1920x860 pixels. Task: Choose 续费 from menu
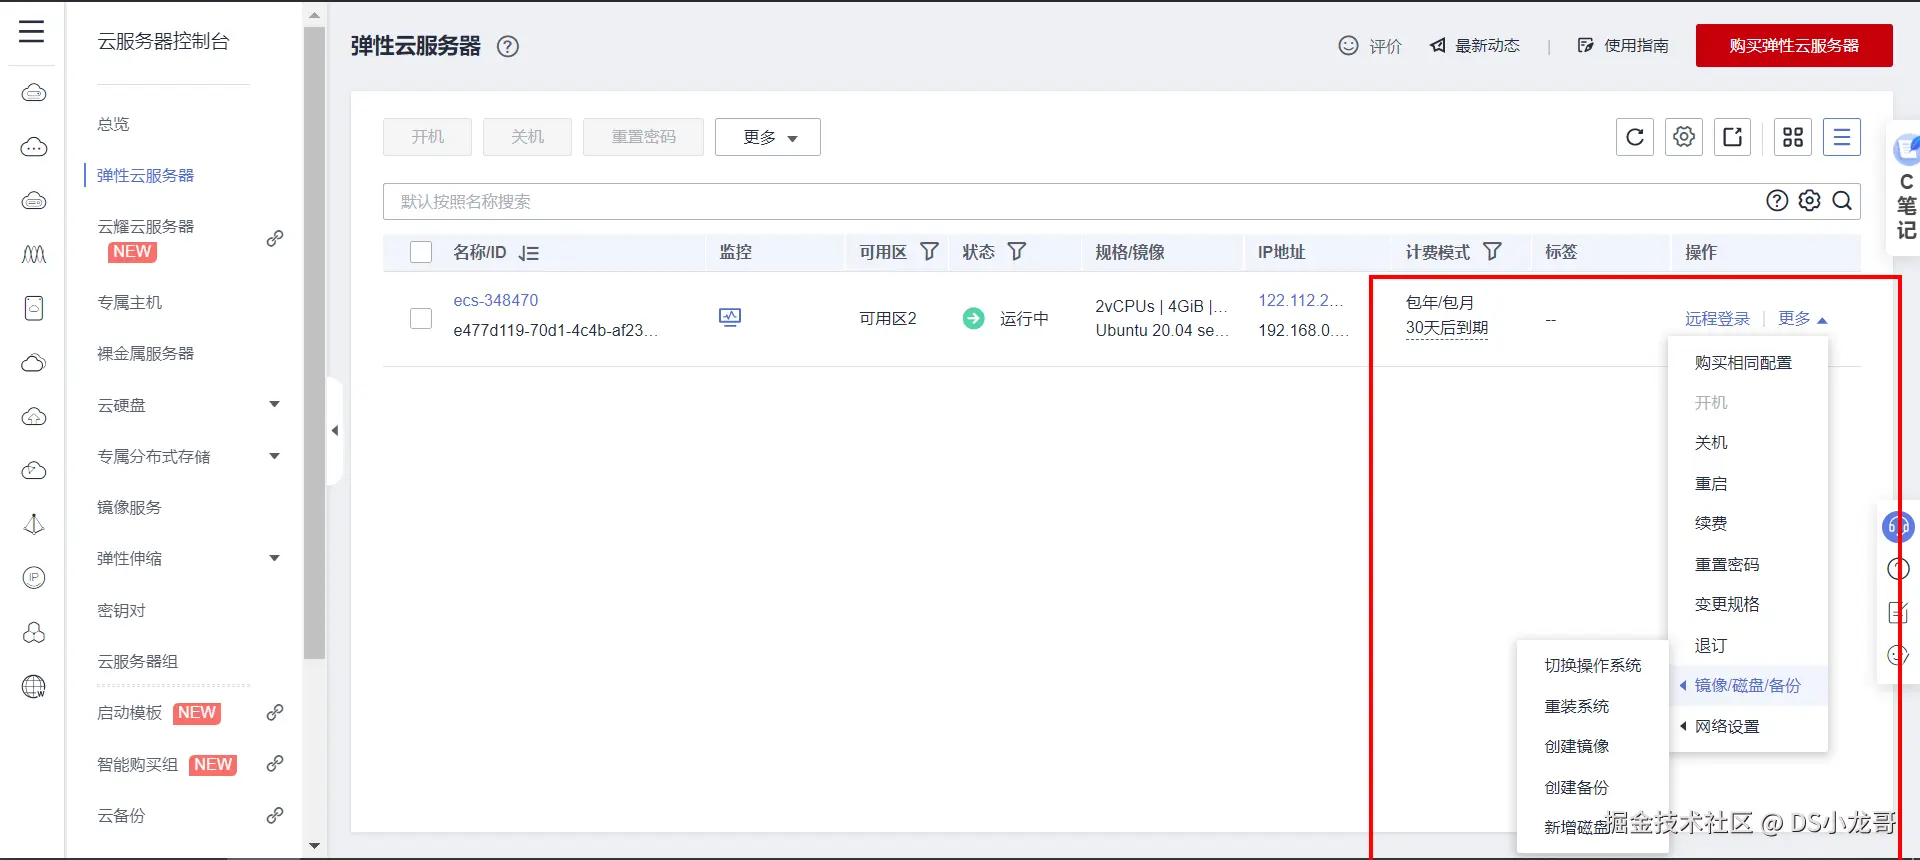click(x=1711, y=524)
